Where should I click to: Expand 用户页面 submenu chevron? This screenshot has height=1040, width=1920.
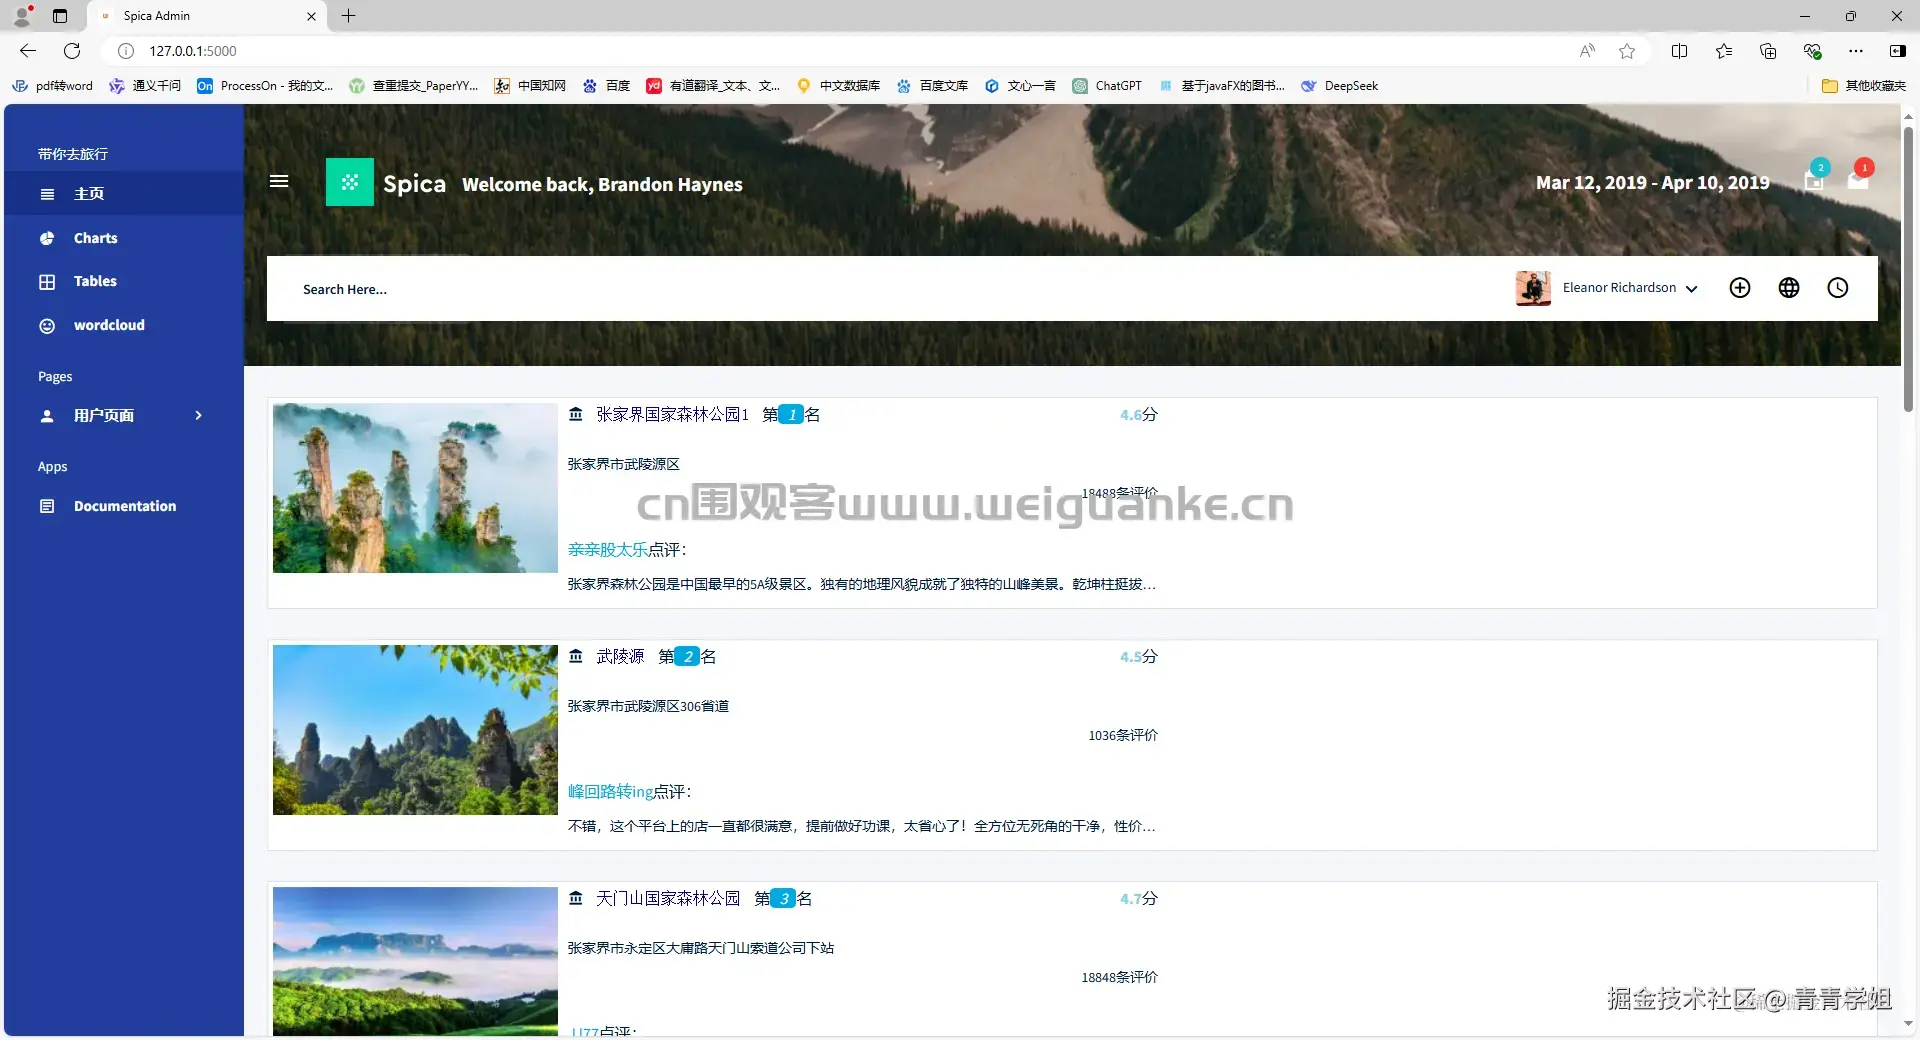198,415
